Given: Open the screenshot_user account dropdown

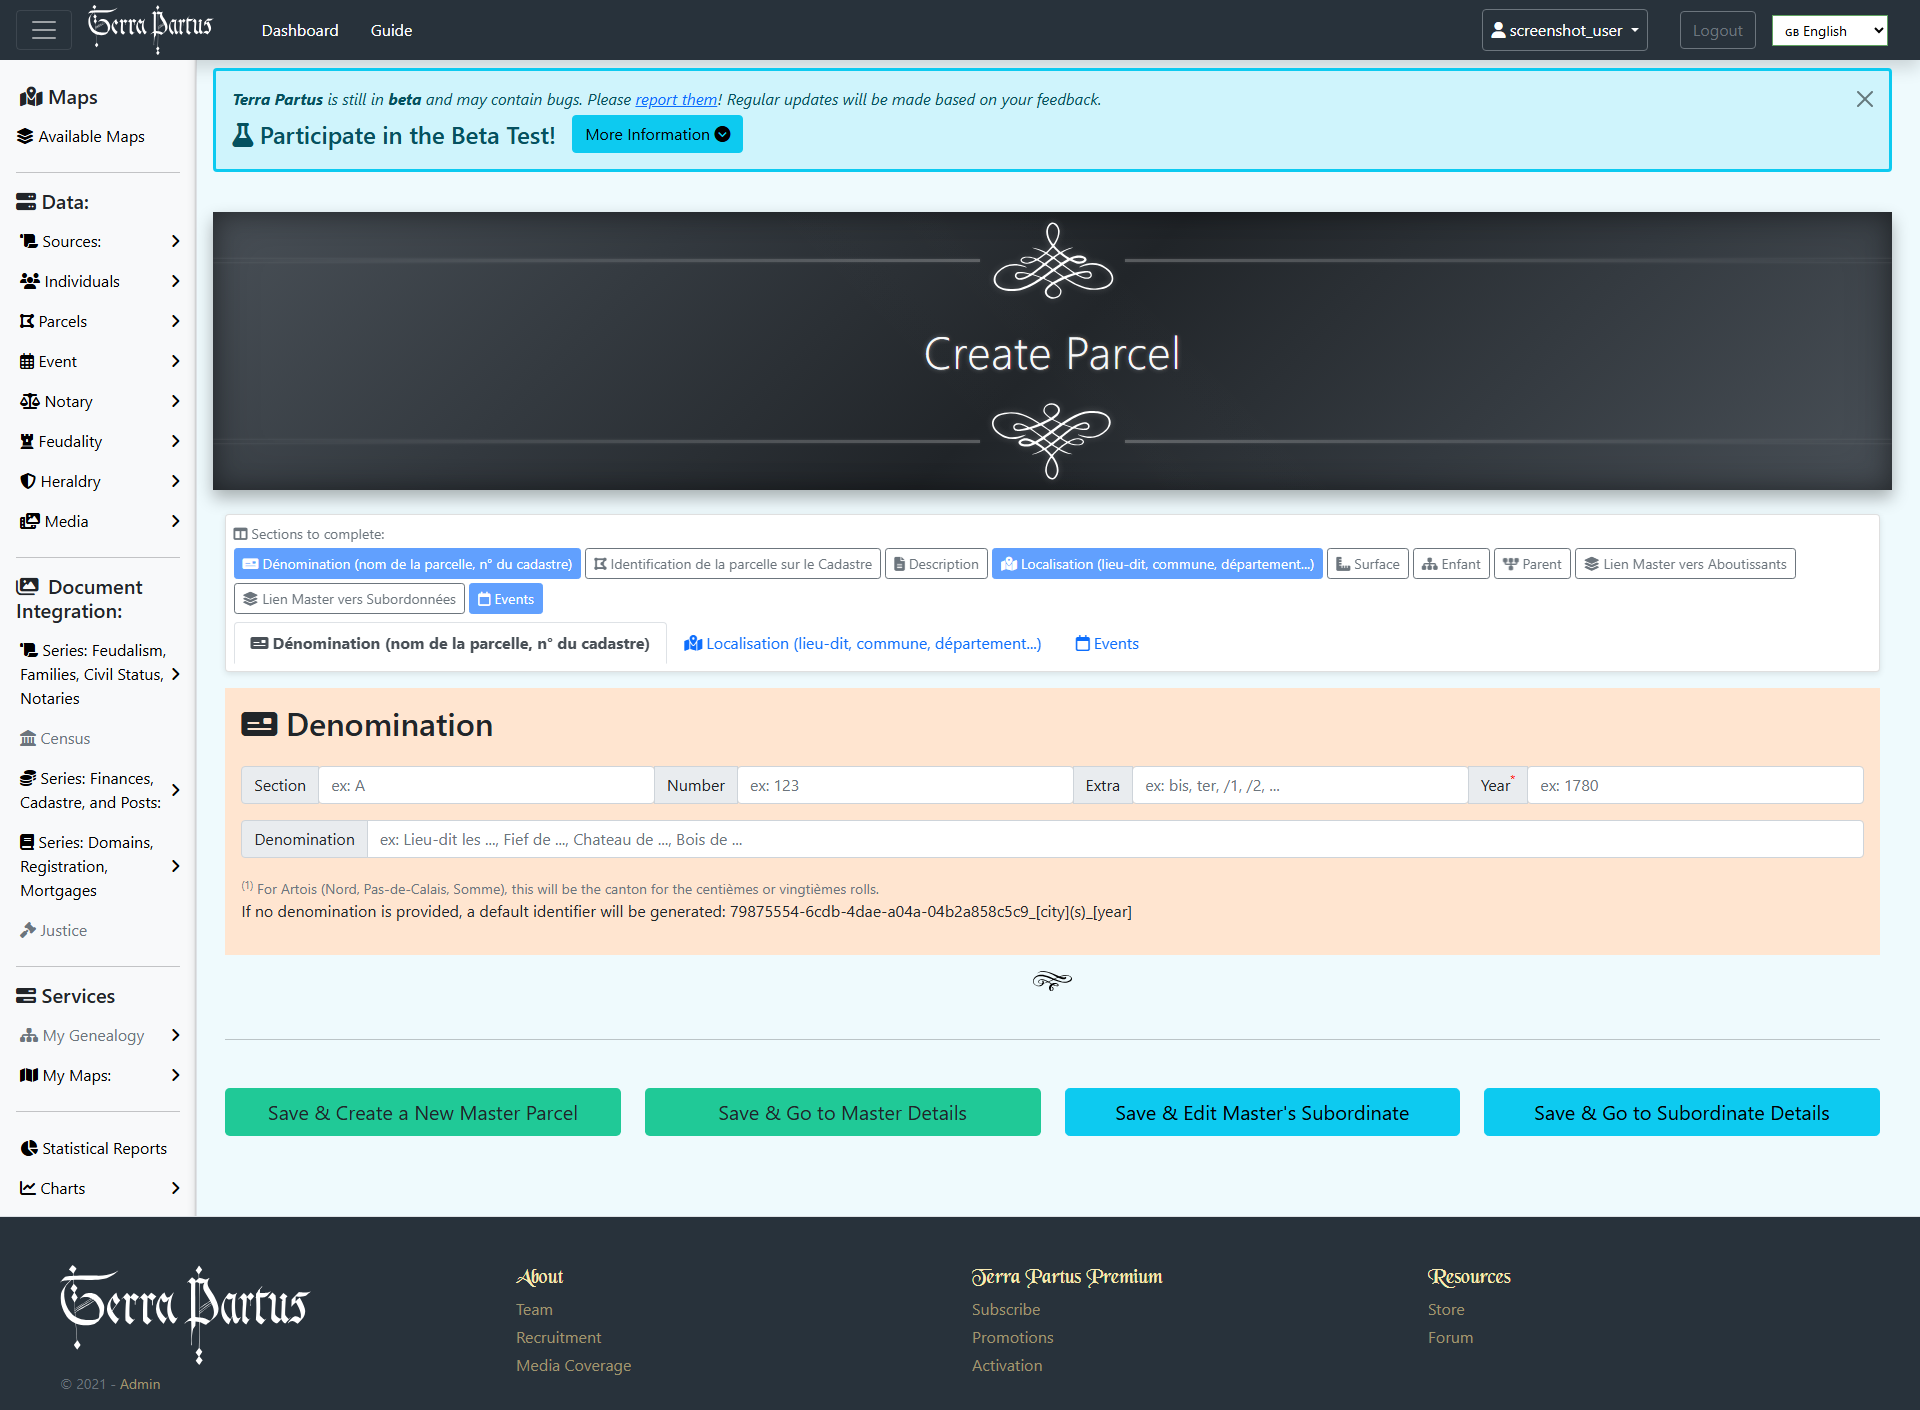Looking at the screenshot, I should (x=1564, y=30).
